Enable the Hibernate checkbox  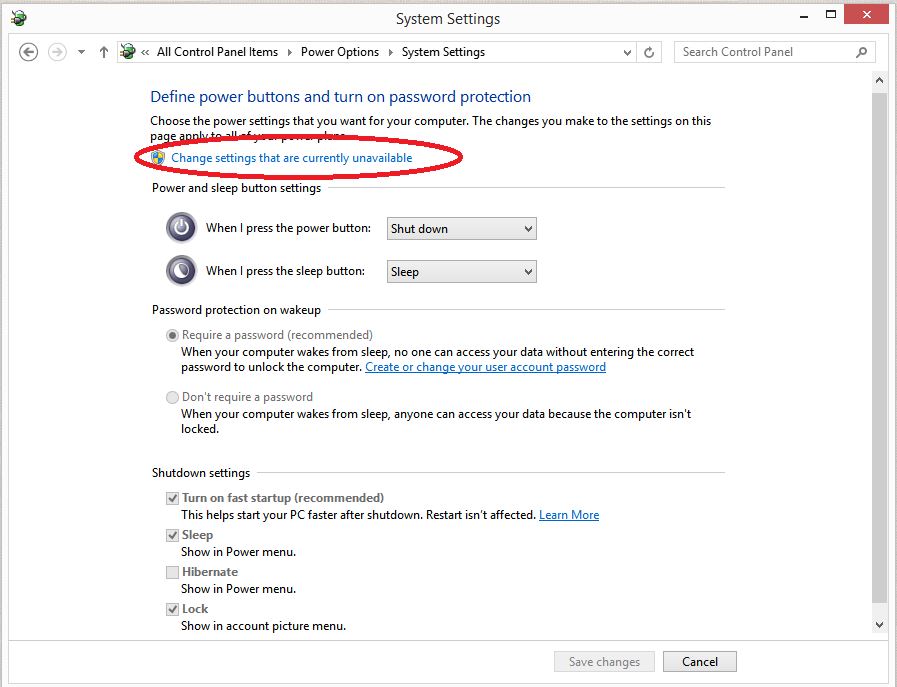point(172,572)
